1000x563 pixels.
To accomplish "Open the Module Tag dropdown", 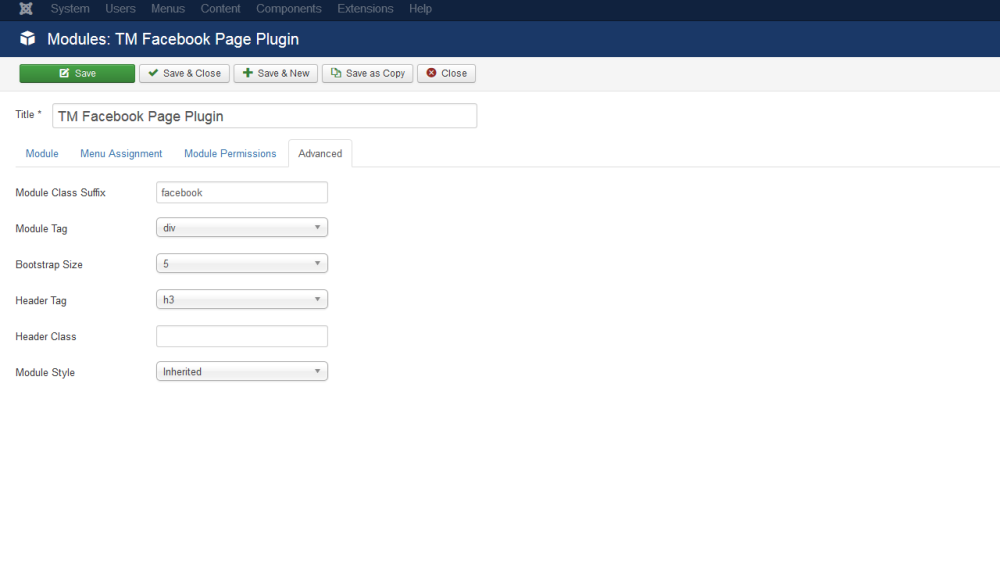I will pyautogui.click(x=242, y=228).
